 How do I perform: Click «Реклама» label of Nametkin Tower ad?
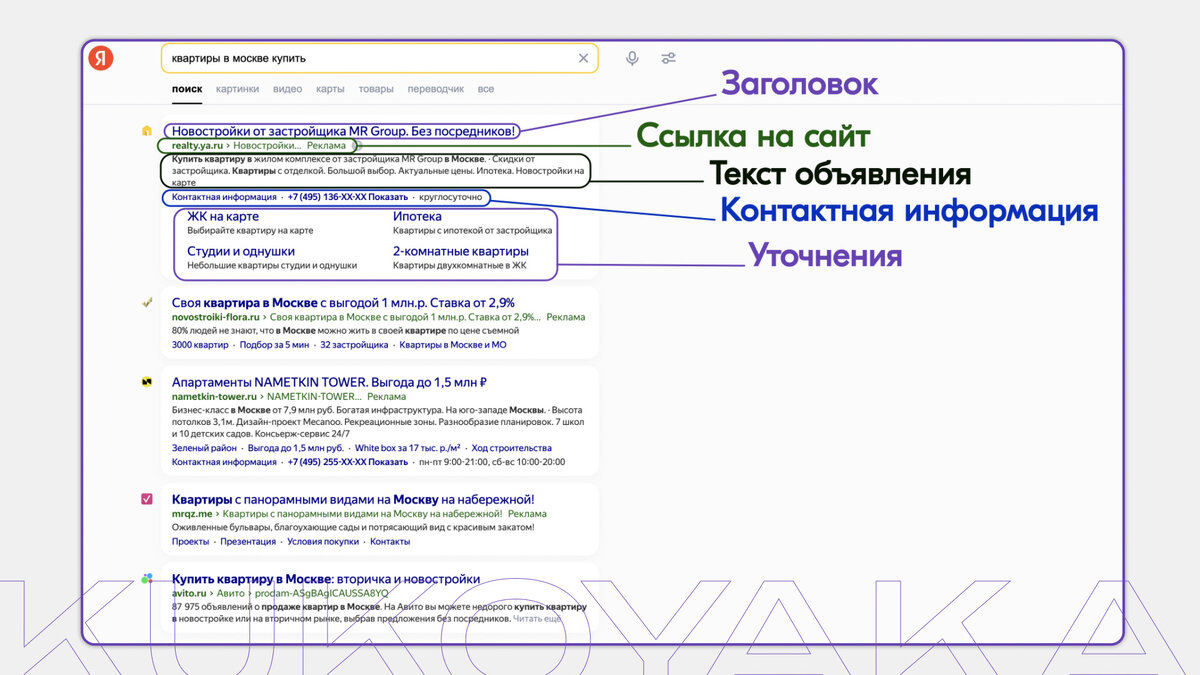(x=386, y=396)
